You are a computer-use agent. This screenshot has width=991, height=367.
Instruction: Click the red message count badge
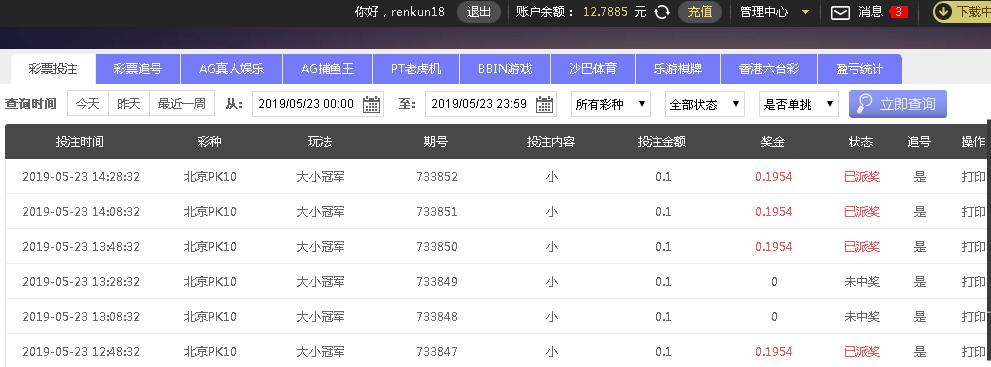point(898,12)
